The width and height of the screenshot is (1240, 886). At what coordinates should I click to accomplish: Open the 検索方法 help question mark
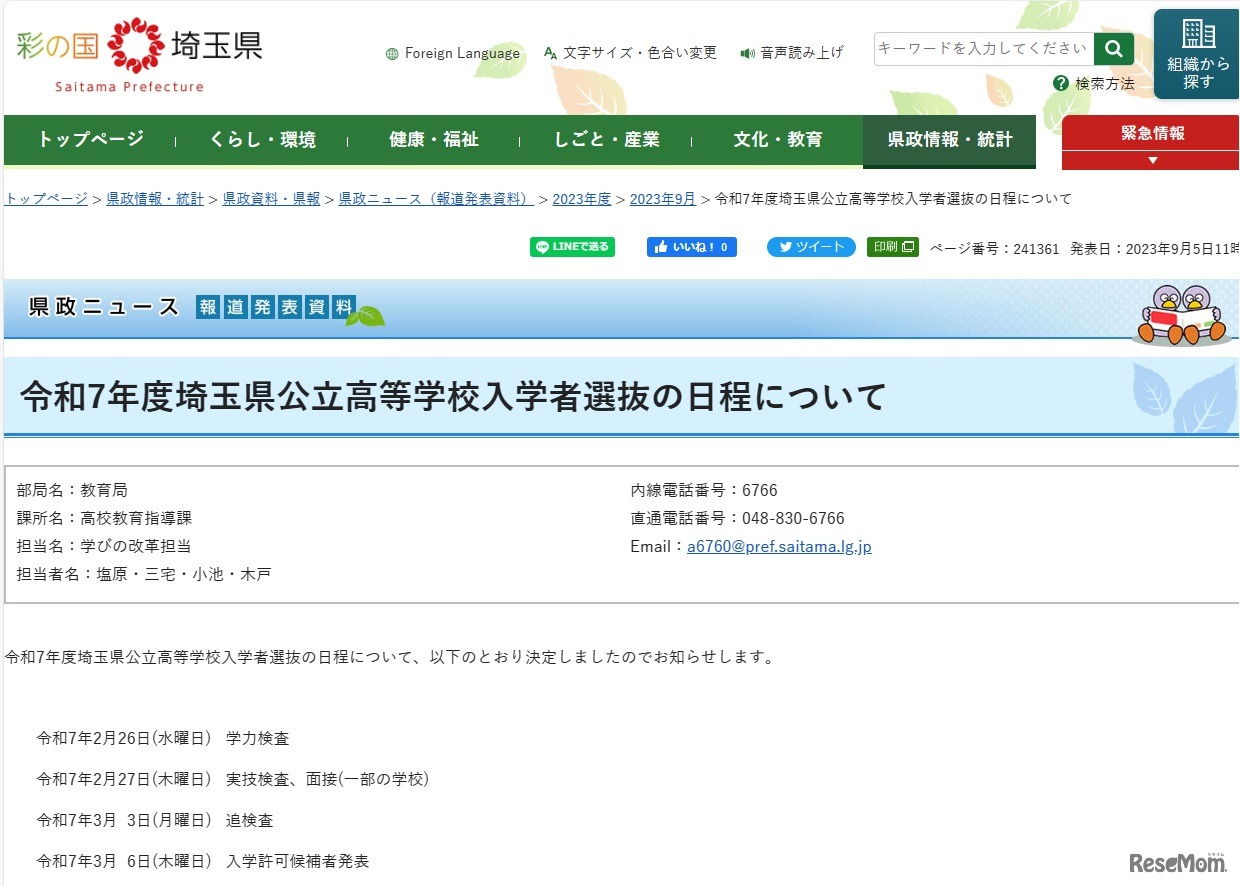[x=1060, y=84]
